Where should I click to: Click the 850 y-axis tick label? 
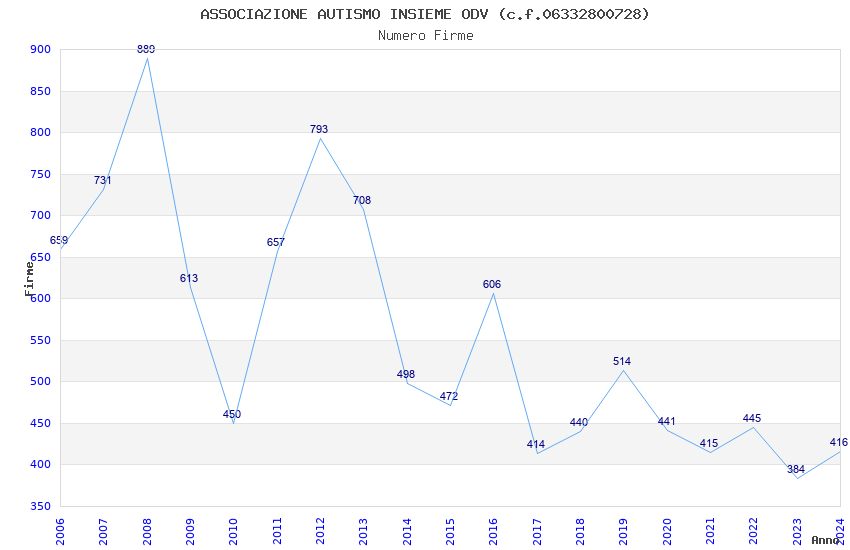(41, 91)
